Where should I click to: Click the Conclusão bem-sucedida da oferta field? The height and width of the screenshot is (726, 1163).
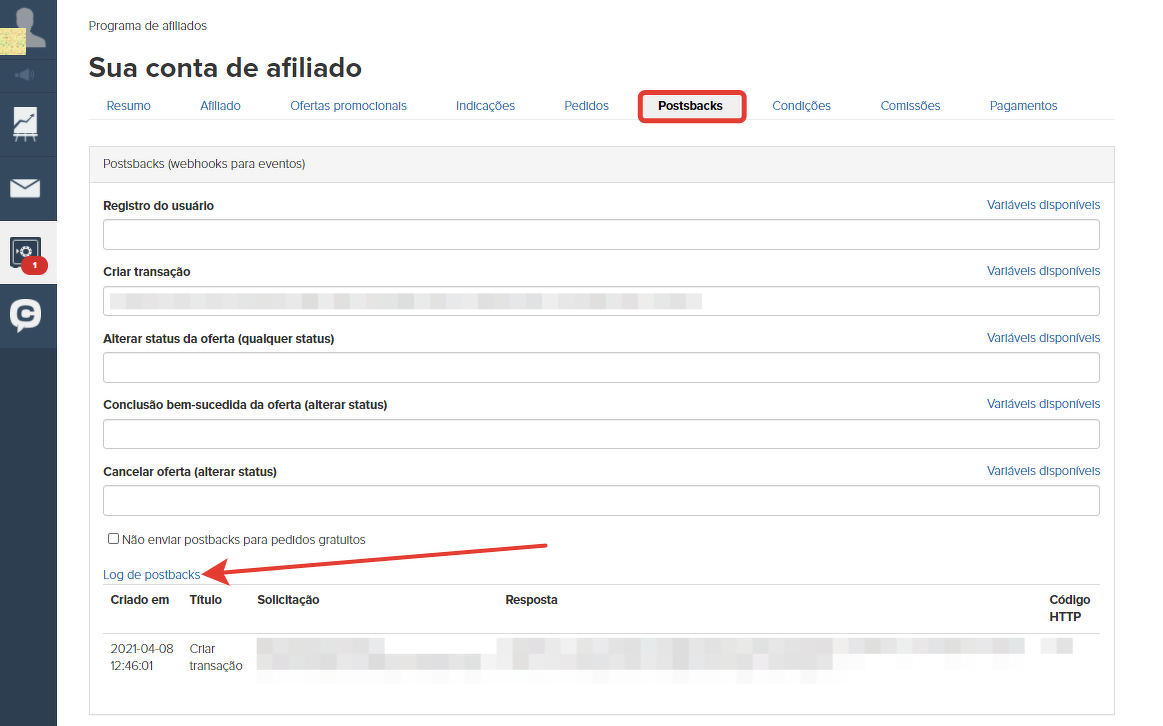[601, 434]
